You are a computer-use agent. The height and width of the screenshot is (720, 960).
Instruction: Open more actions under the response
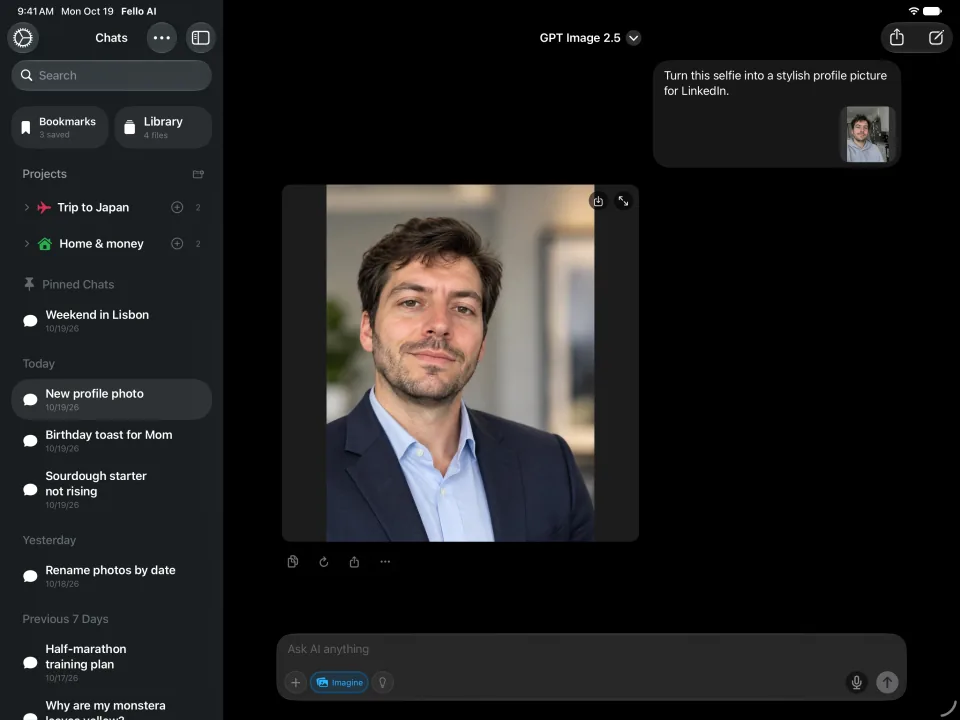pyautogui.click(x=385, y=561)
